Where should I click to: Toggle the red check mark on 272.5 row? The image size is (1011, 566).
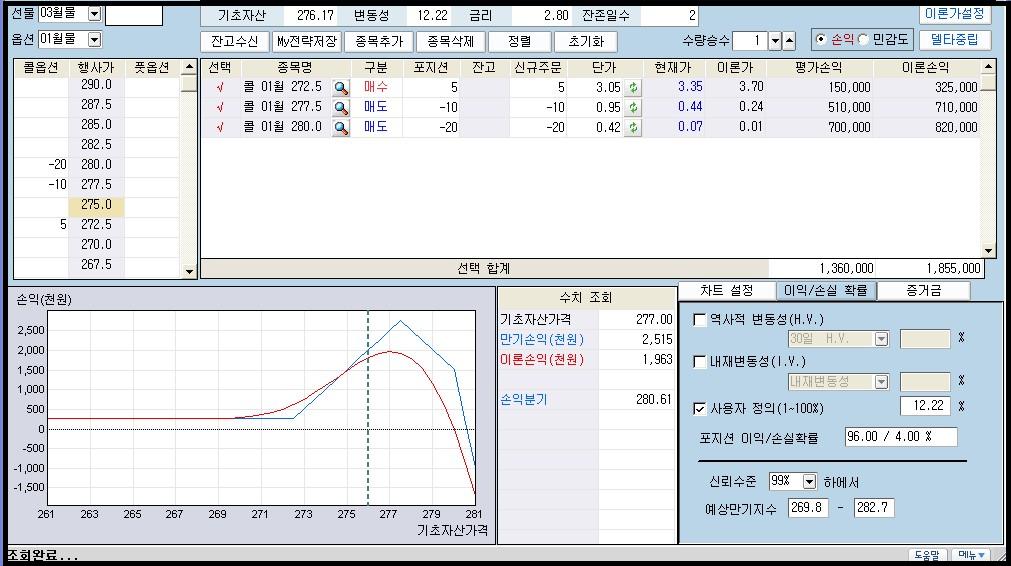coord(219,87)
